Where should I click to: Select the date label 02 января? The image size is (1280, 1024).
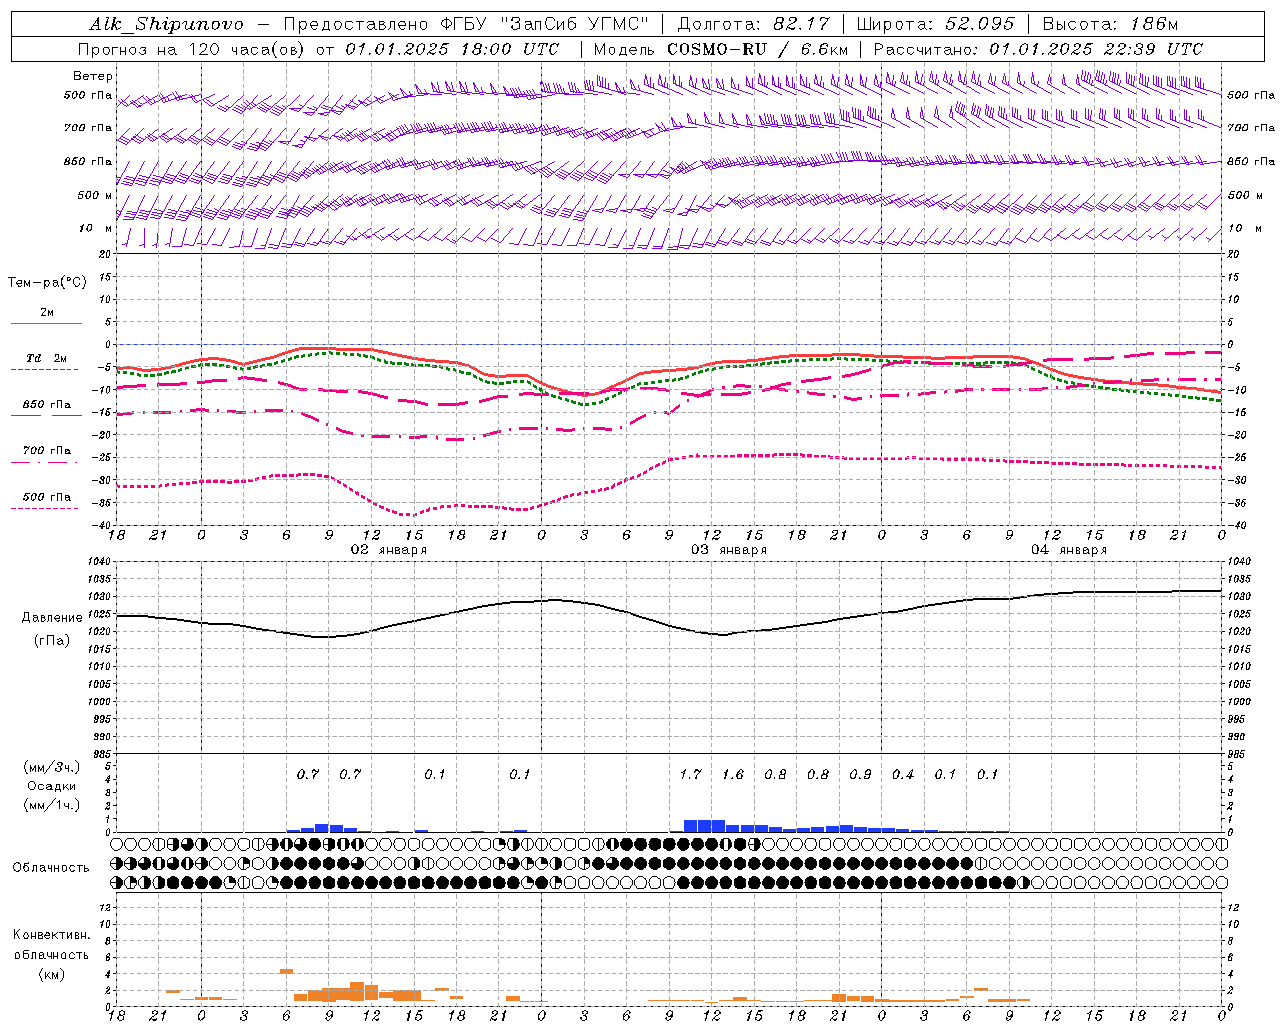388,550
